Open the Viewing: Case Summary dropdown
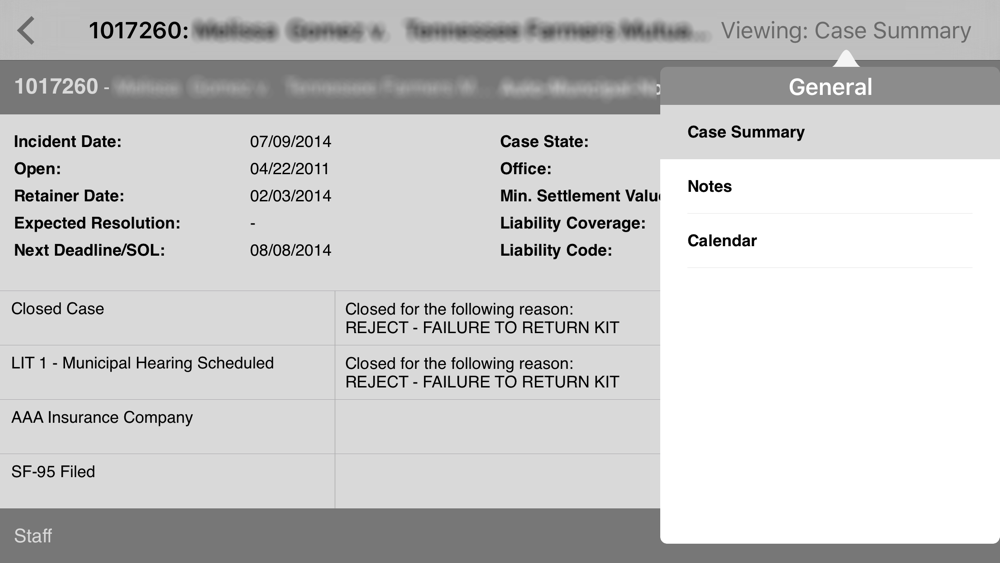This screenshot has width=1000, height=563. coord(846,31)
